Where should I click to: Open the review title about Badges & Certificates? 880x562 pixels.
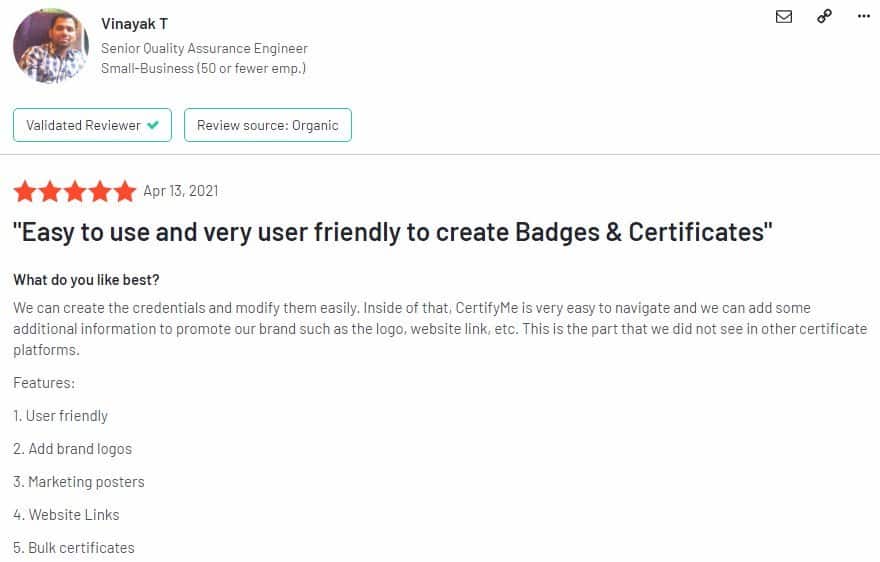pos(393,232)
